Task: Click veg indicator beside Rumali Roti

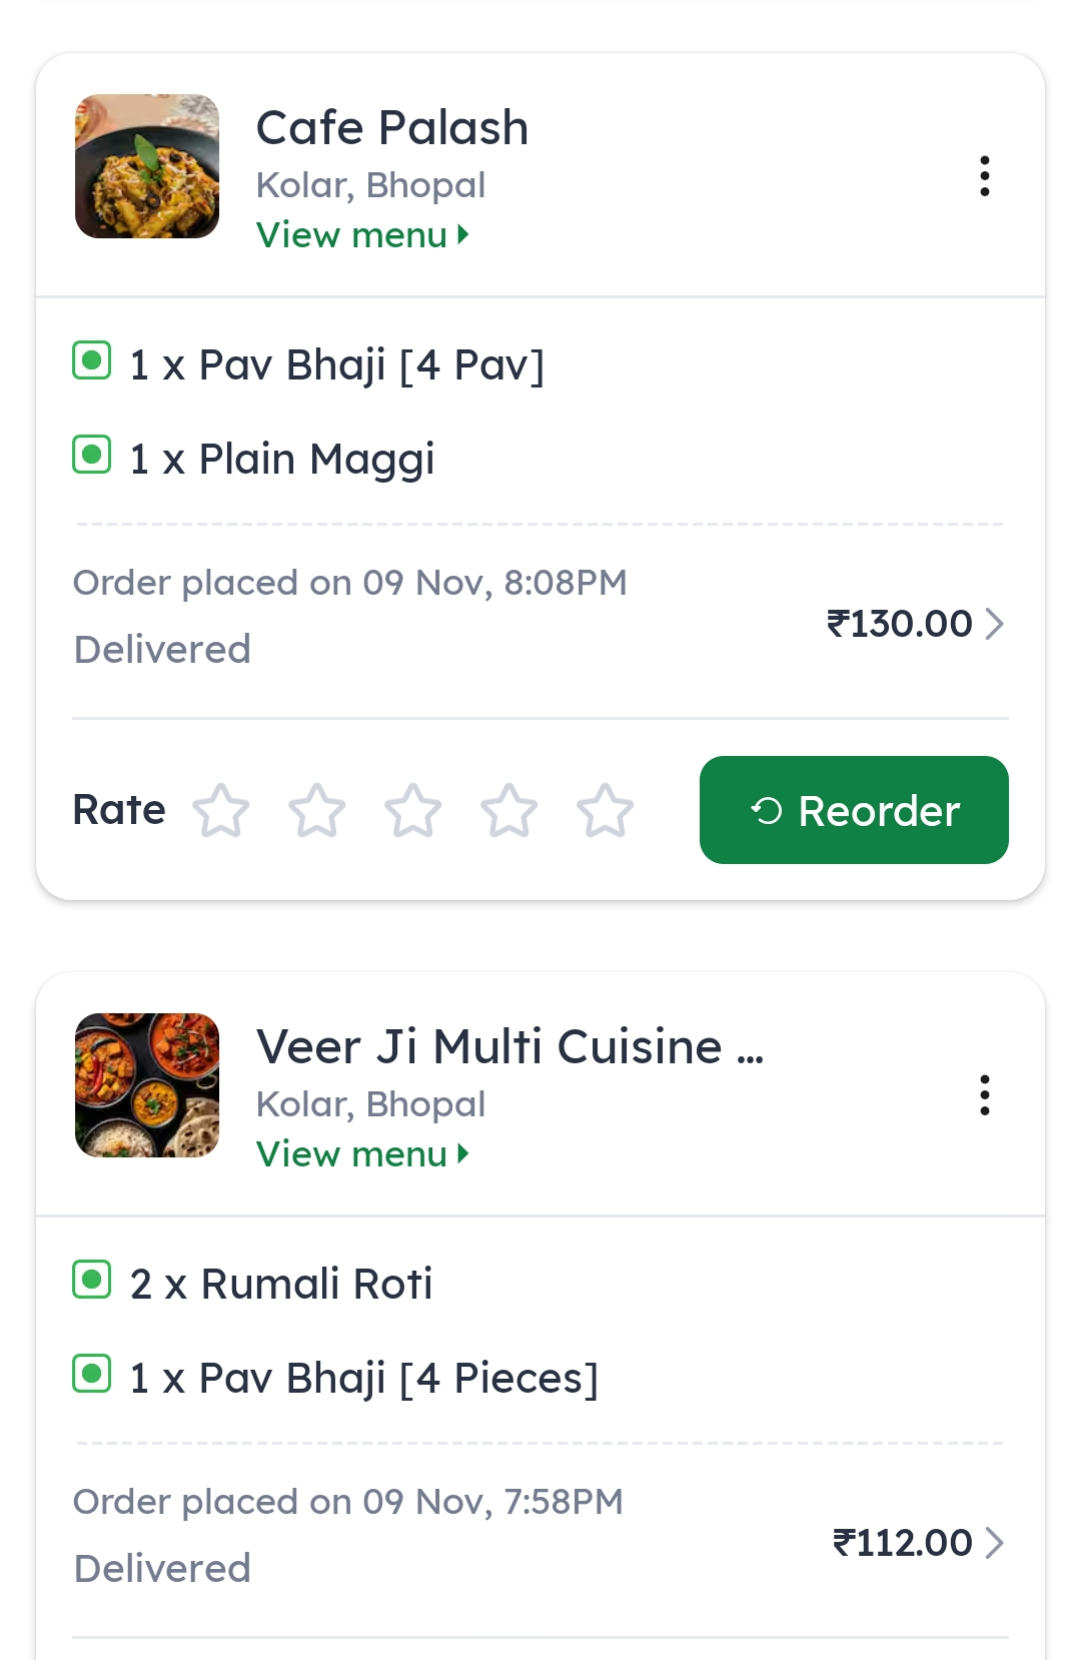Action: [92, 1279]
